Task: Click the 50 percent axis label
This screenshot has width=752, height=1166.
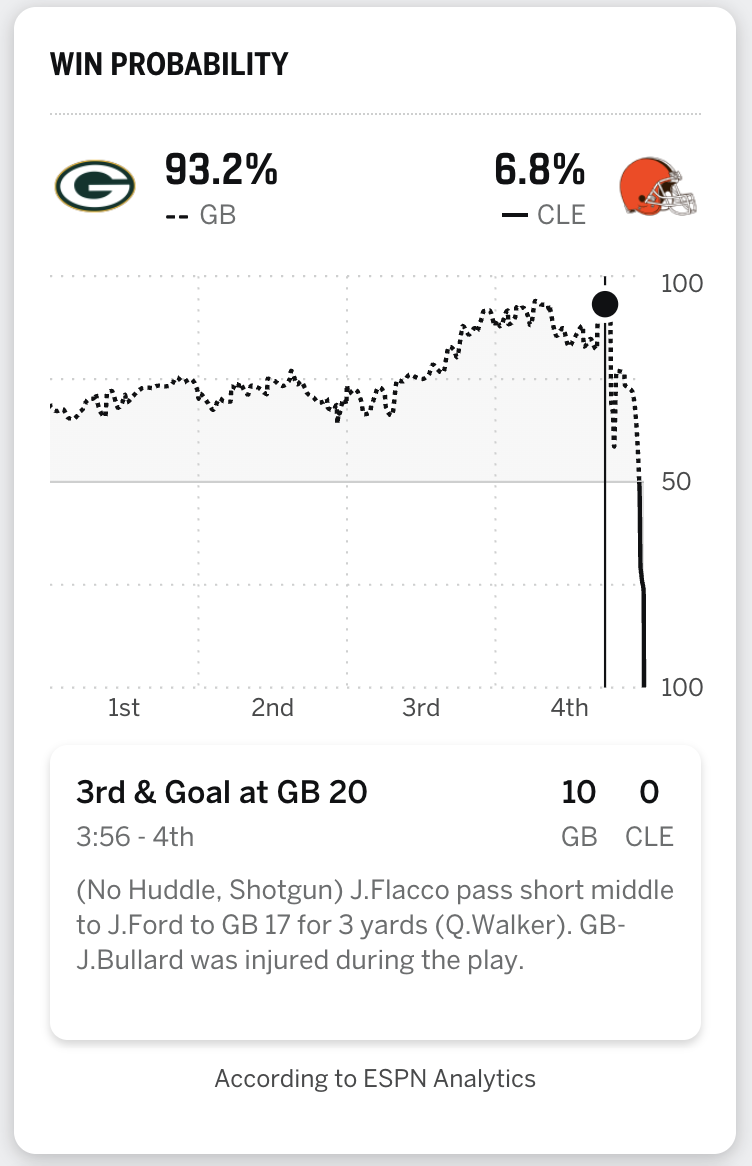Action: (x=676, y=481)
